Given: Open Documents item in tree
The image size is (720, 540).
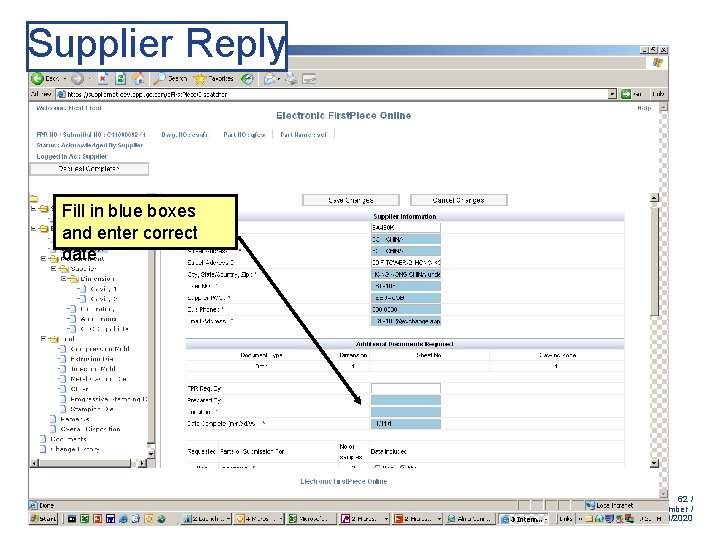Looking at the screenshot, I should [68, 439].
